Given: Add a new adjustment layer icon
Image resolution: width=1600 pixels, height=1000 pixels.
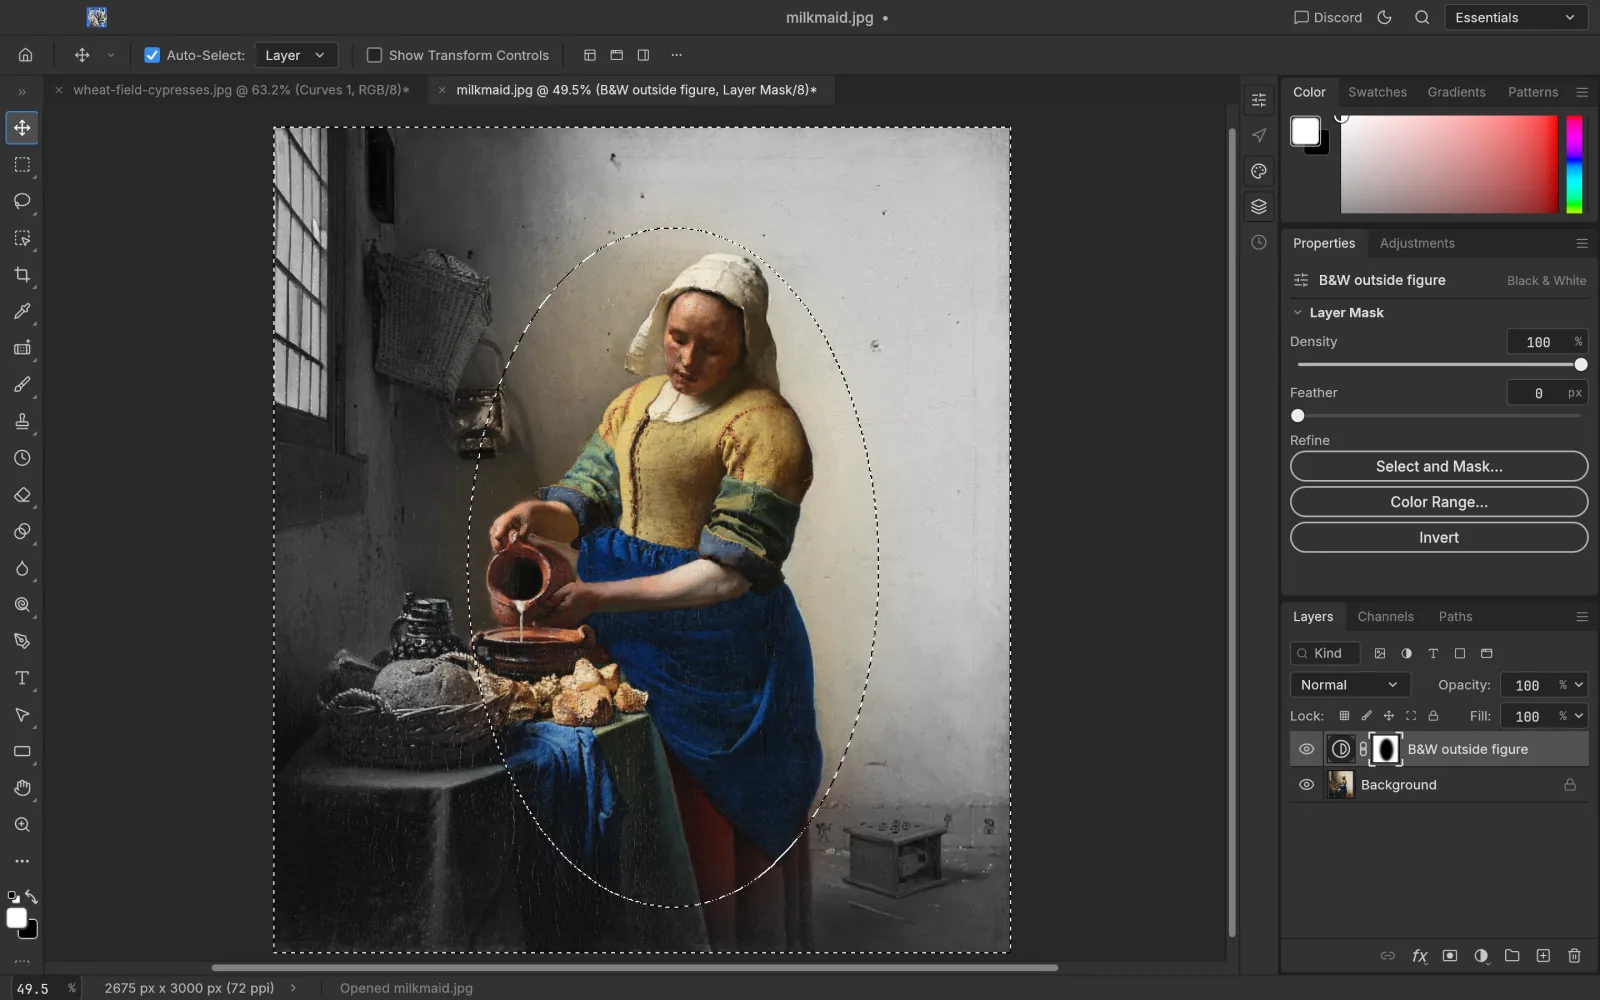Looking at the screenshot, I should coord(1481,956).
